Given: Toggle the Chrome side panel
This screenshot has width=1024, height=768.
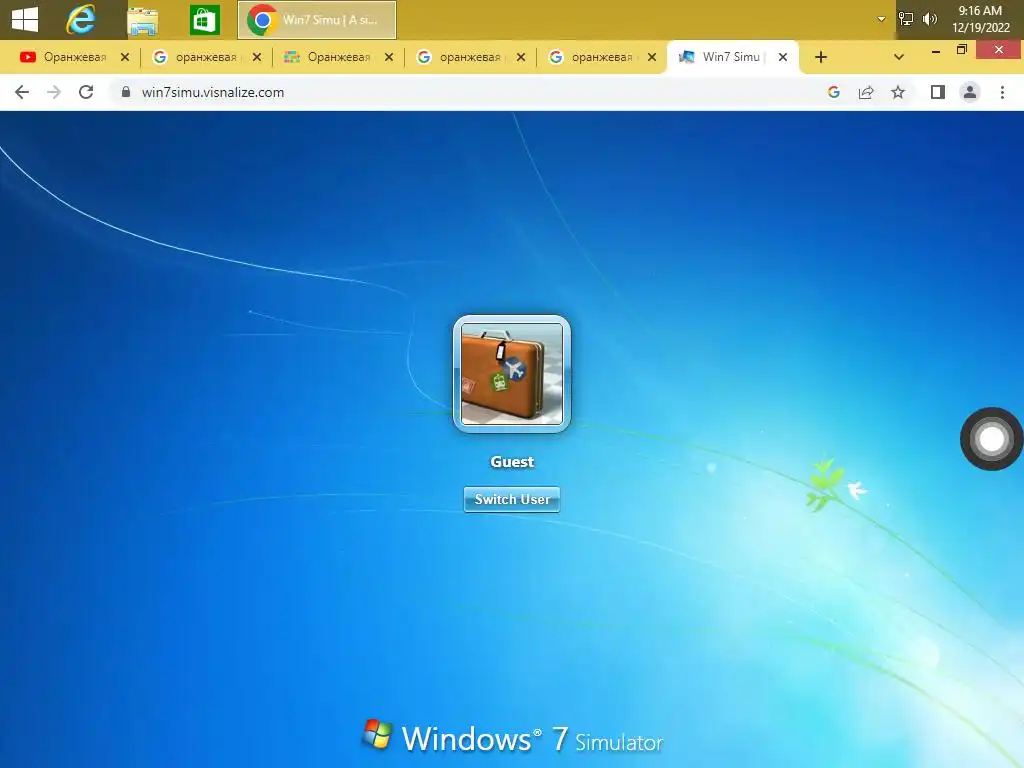Looking at the screenshot, I should click(938, 92).
